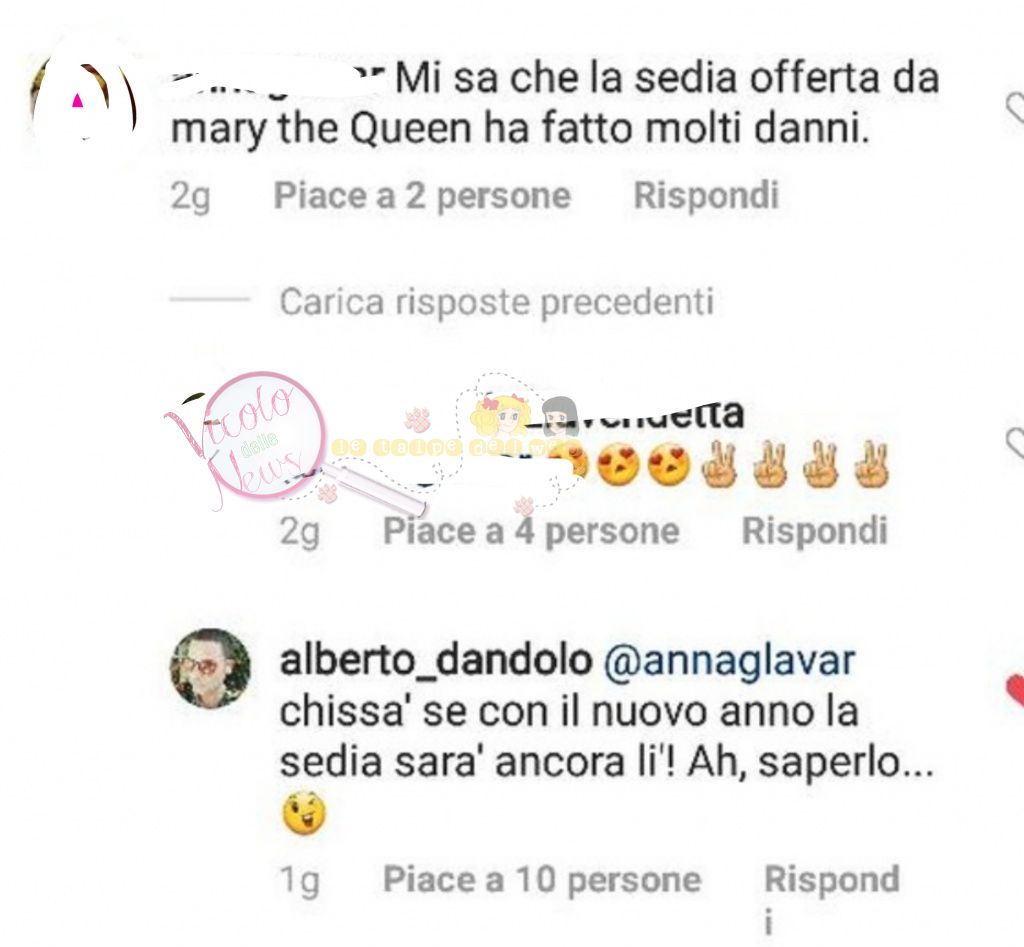1024x947 pixels.
Task: Open first commenter's avatar at top
Action: [83, 98]
